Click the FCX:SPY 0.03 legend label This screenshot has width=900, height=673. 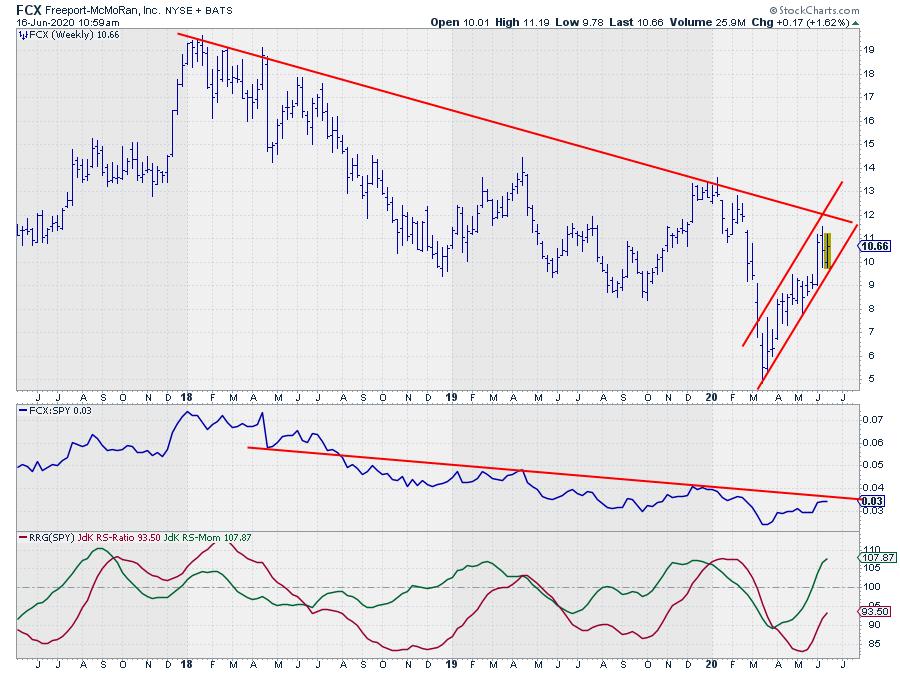[x=60, y=411]
